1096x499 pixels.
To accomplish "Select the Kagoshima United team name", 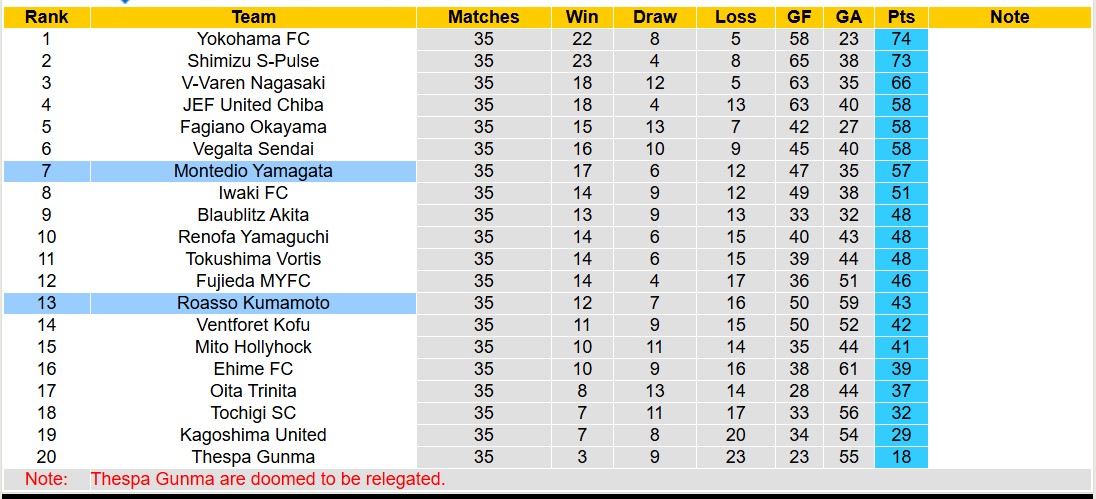I will point(253,435).
